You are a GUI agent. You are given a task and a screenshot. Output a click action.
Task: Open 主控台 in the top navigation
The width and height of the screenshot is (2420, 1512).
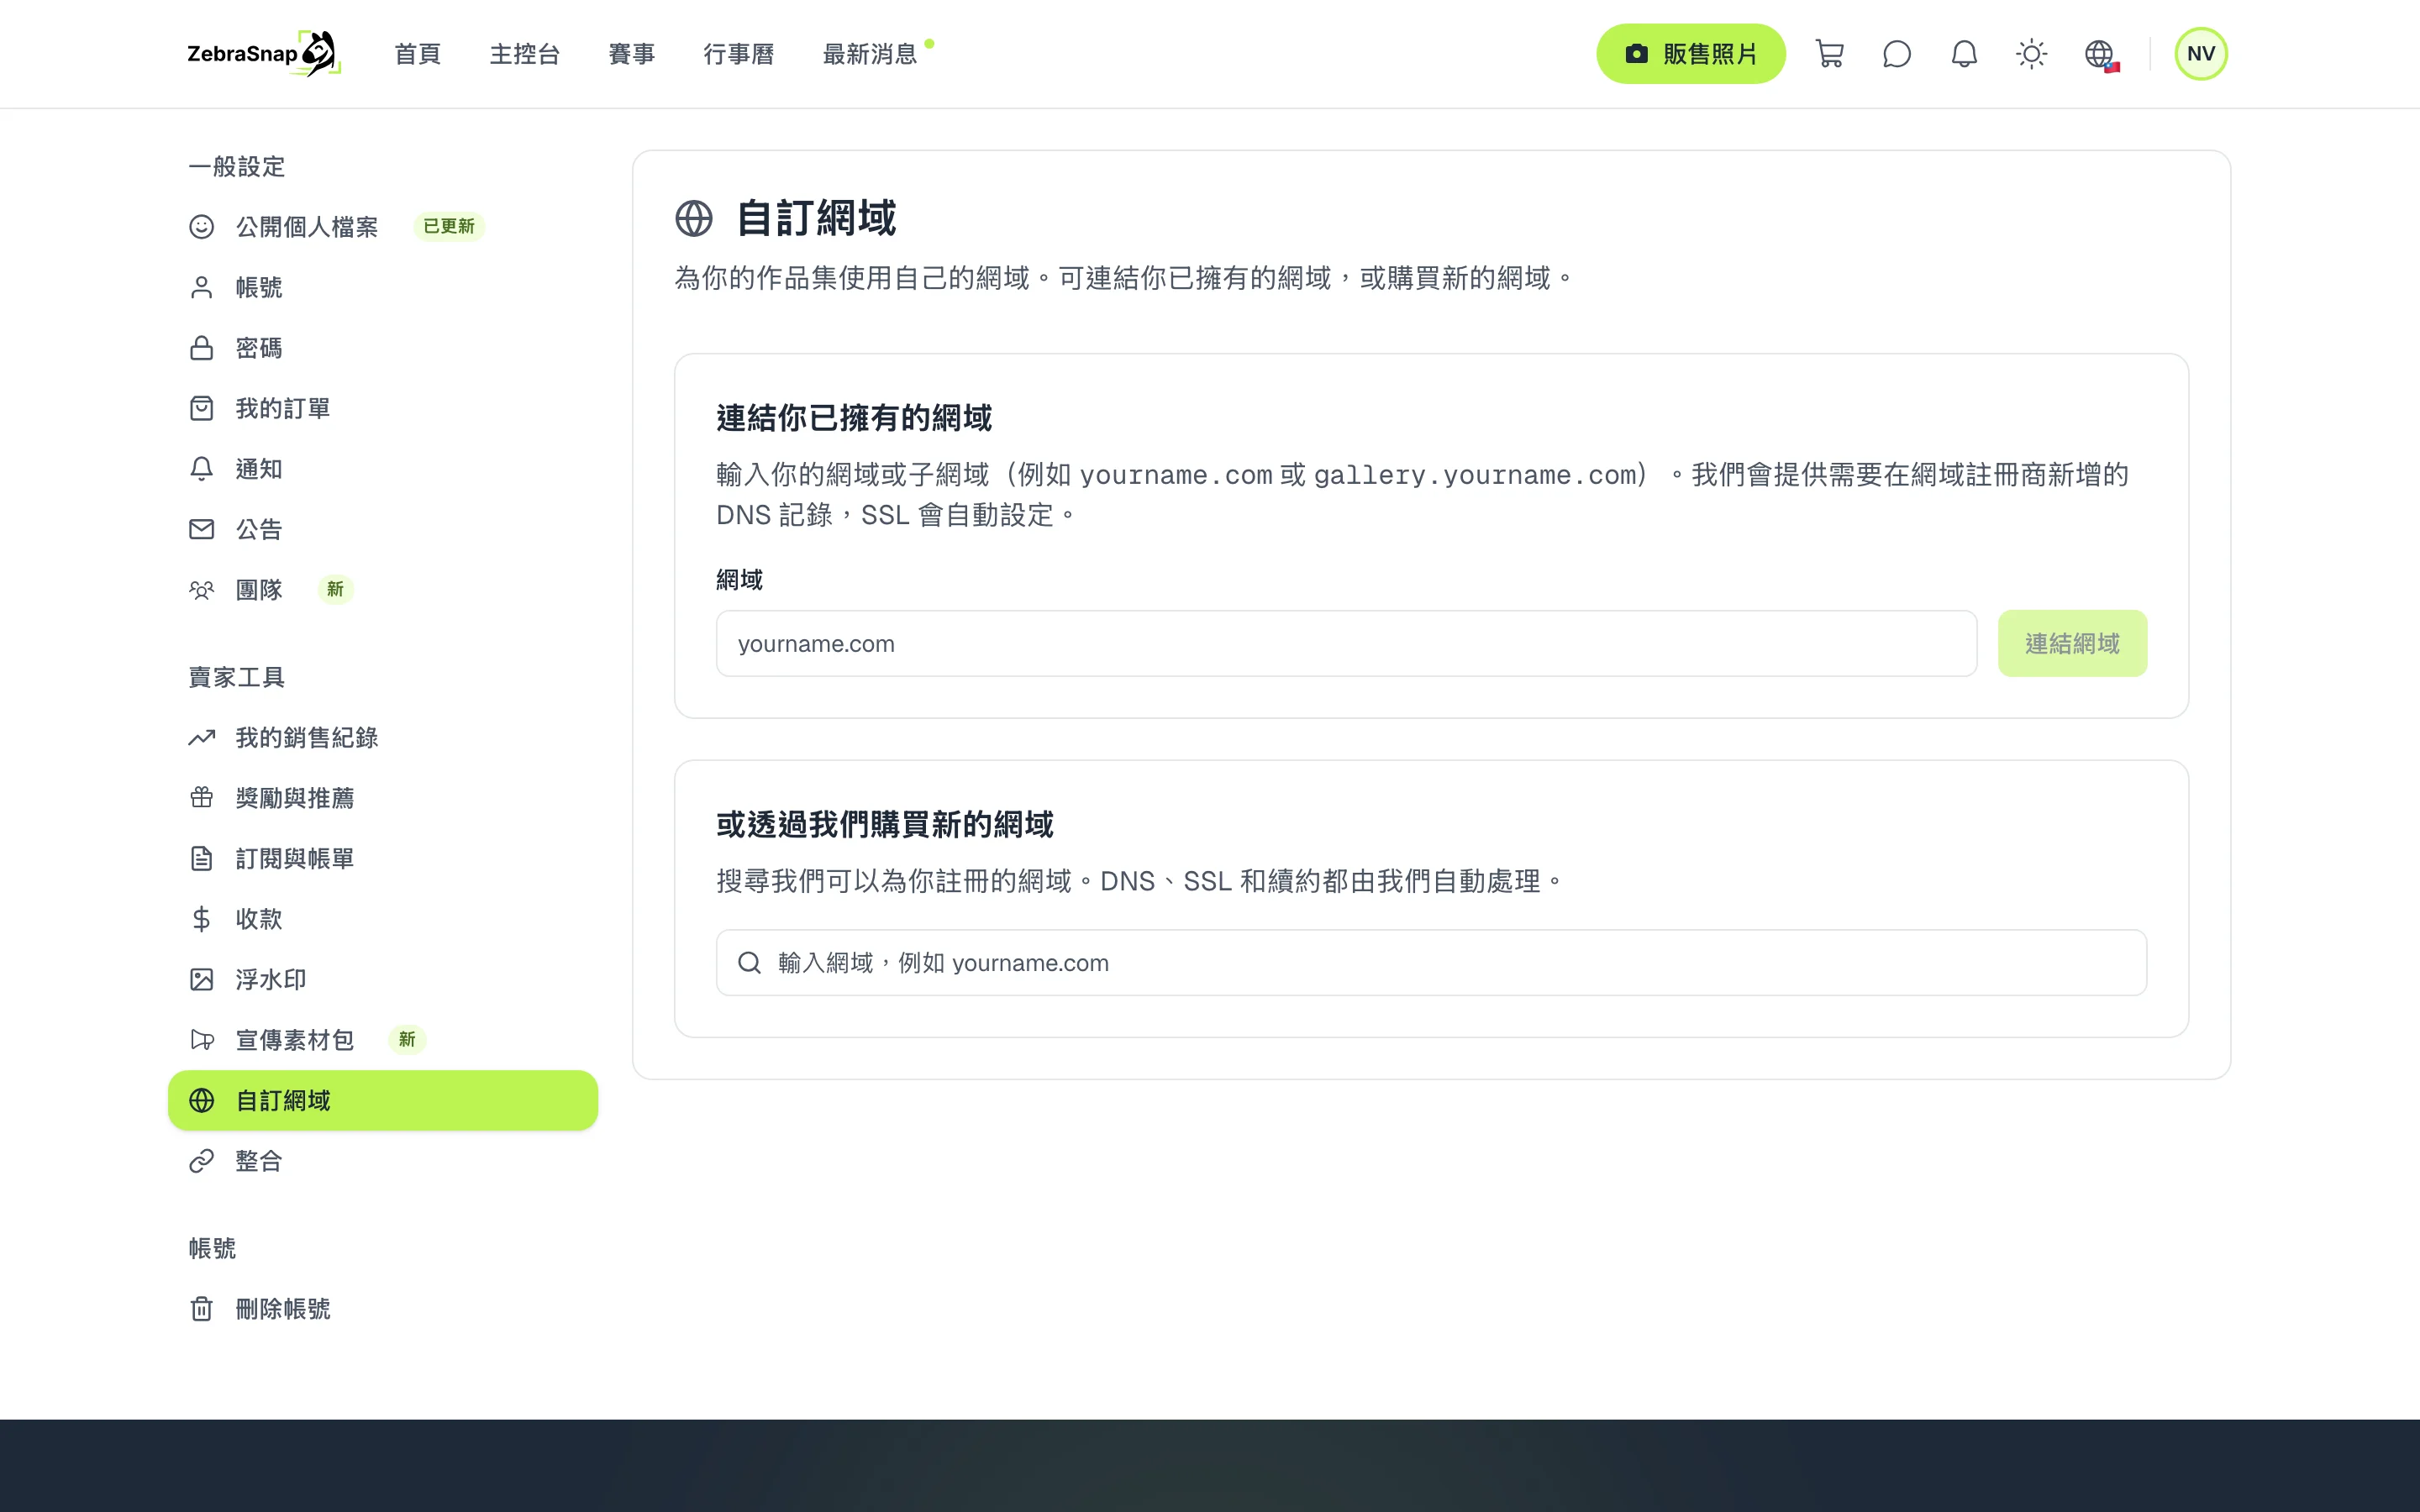525,54
